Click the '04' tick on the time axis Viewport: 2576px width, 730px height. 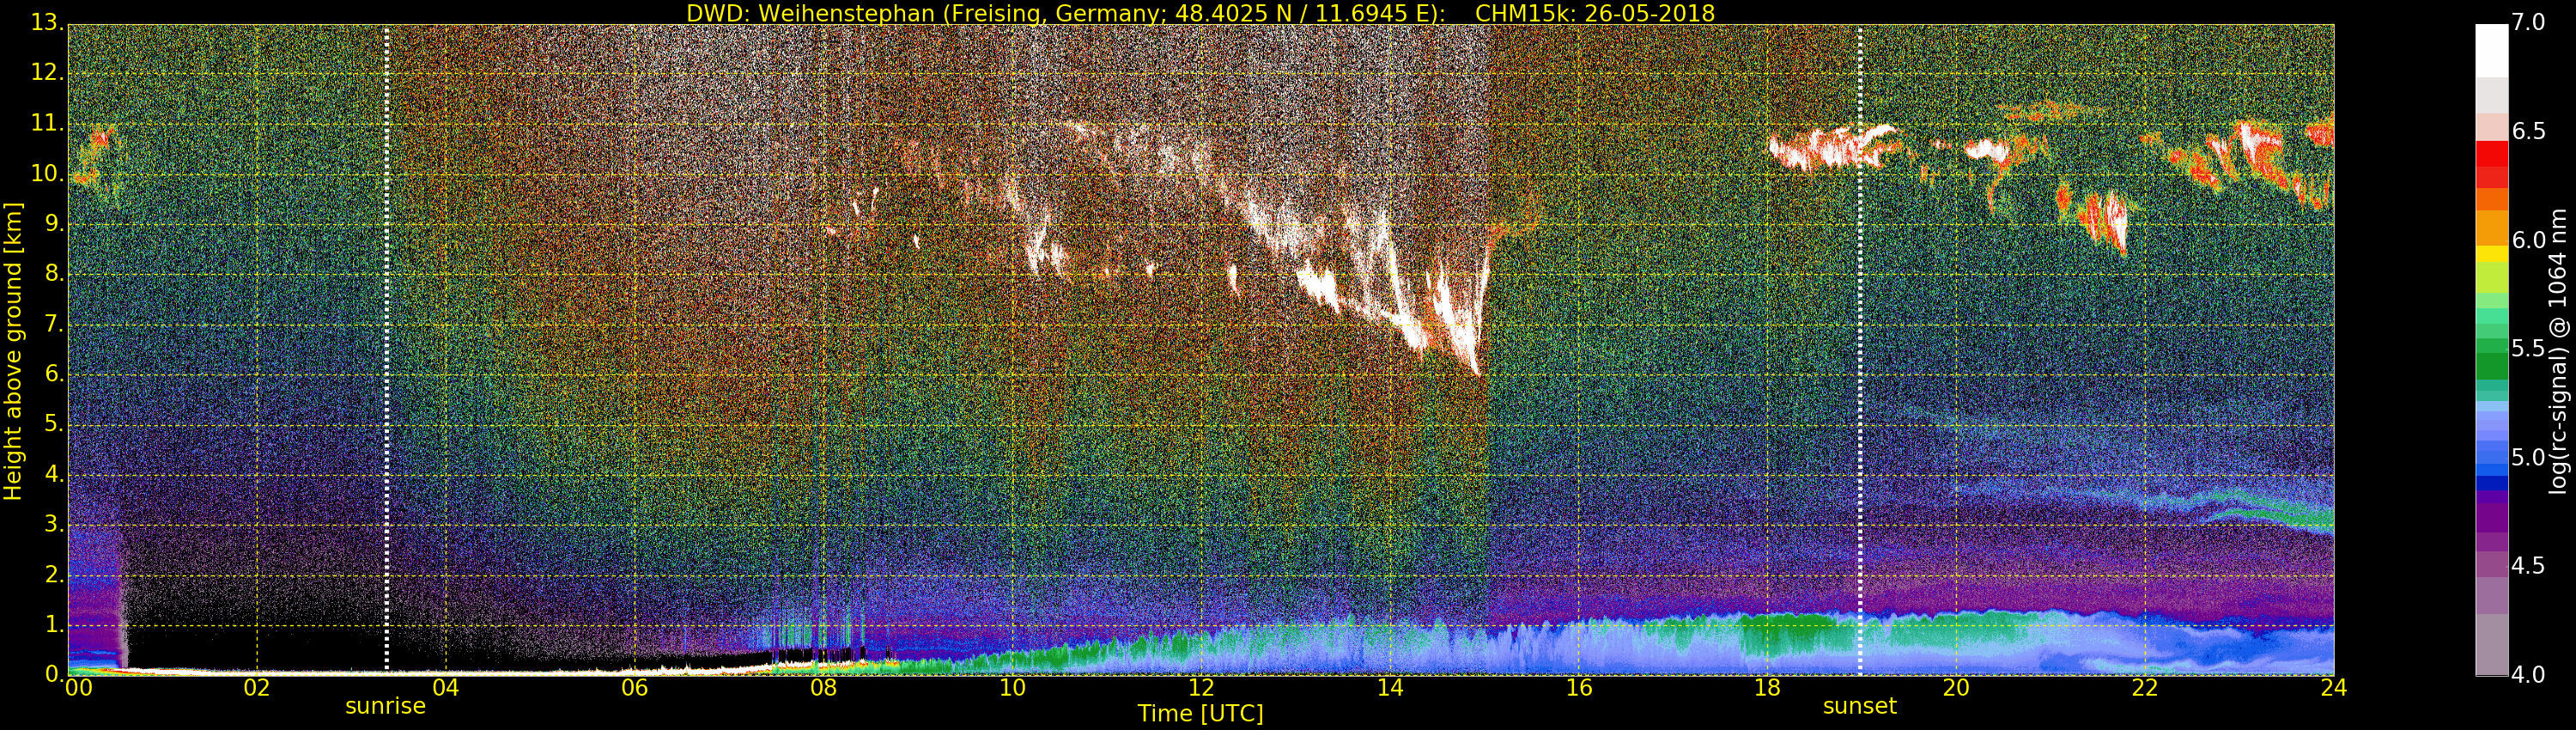(446, 688)
